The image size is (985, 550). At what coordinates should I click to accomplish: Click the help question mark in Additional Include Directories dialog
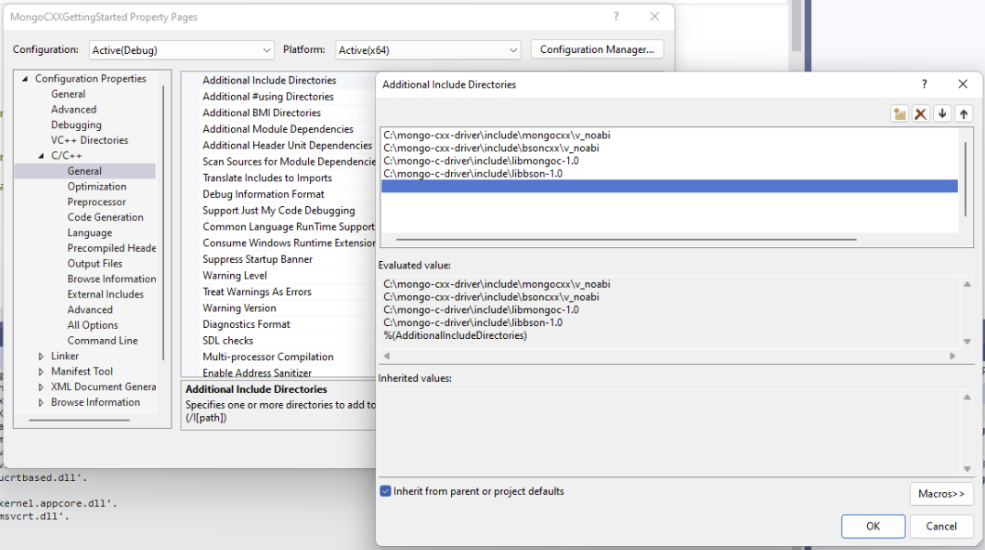[x=923, y=85]
